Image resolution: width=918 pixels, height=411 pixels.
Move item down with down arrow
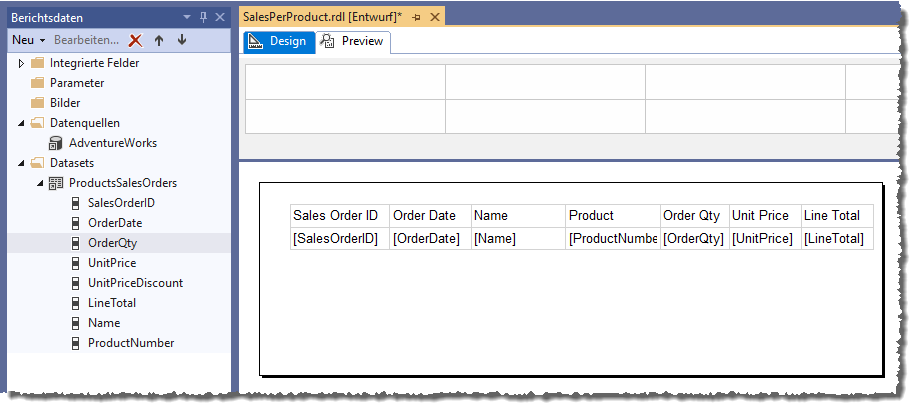point(181,40)
